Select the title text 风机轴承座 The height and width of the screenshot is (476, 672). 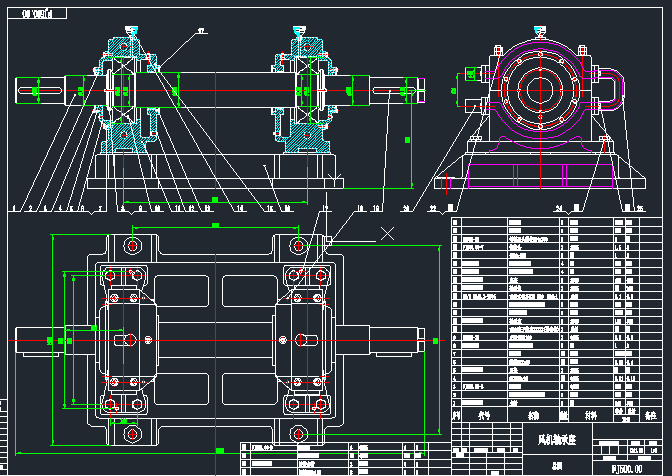557,440
